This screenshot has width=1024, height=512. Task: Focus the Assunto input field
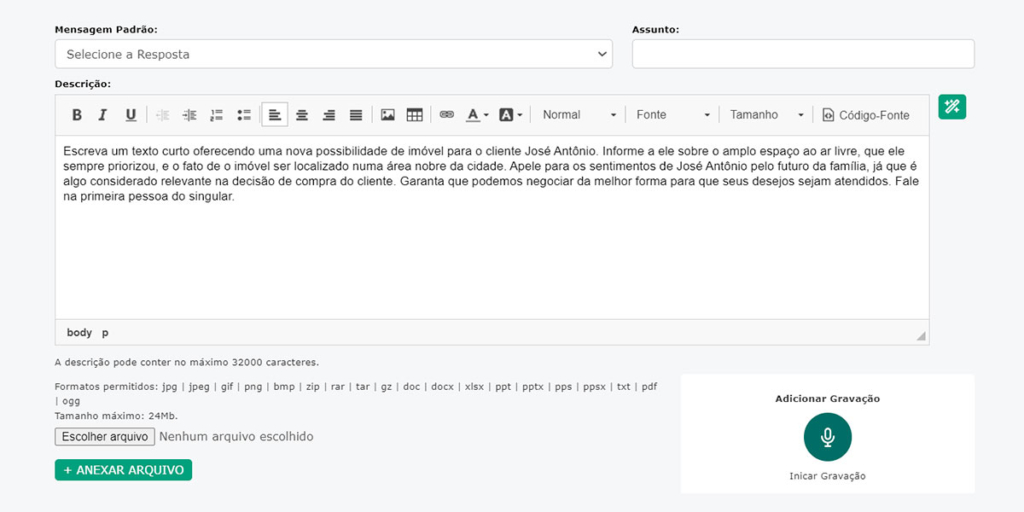803,54
